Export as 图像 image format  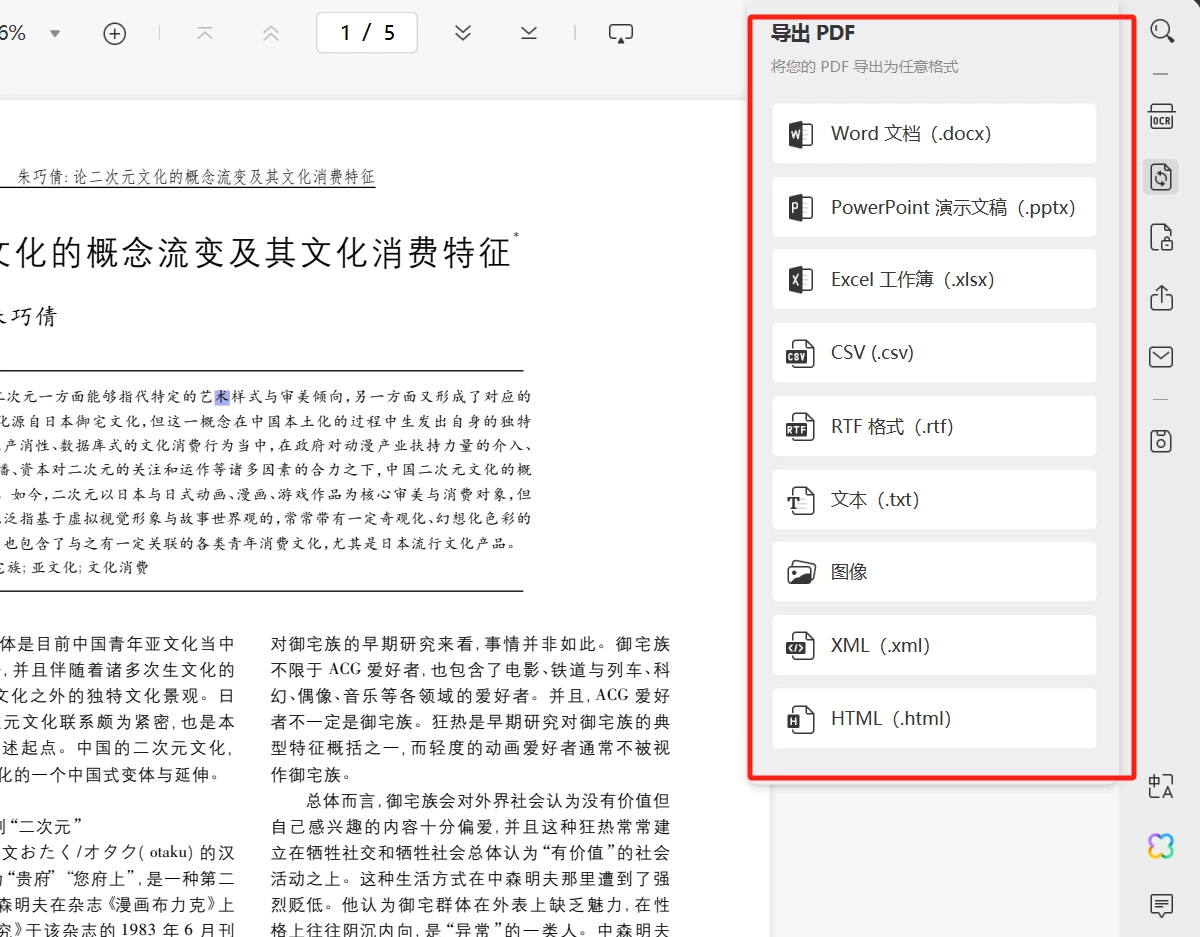[934, 572]
